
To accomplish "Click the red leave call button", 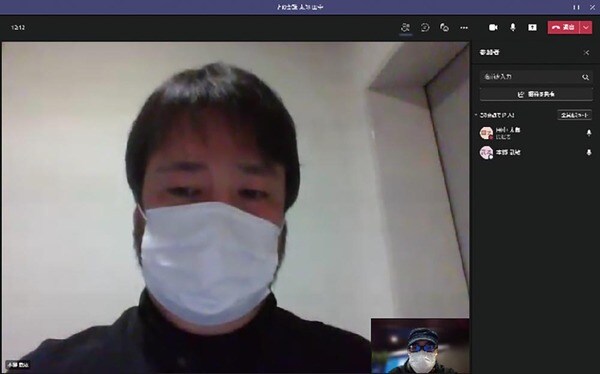I will click(x=564, y=28).
